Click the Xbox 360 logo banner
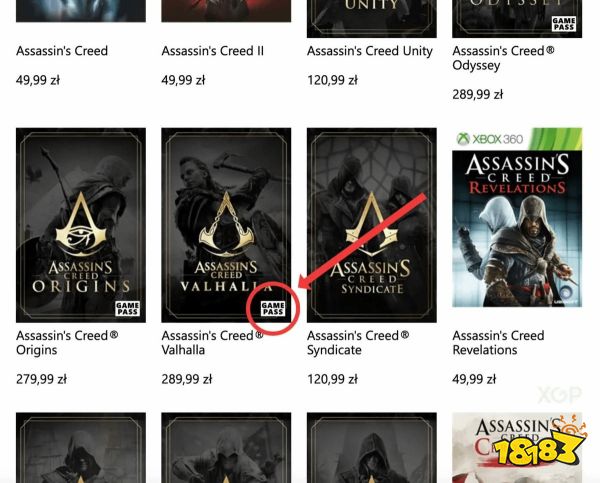600x483 pixels. pos(517,139)
